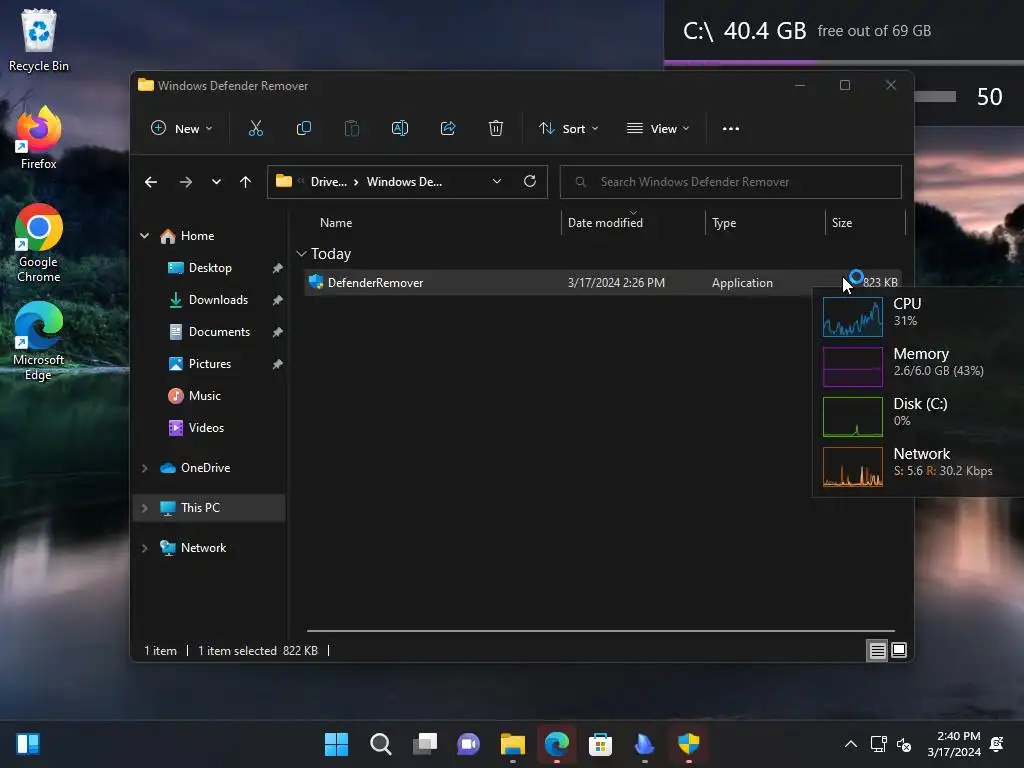1024x768 pixels.
Task: Open the See more three-dots menu
Action: [731, 129]
